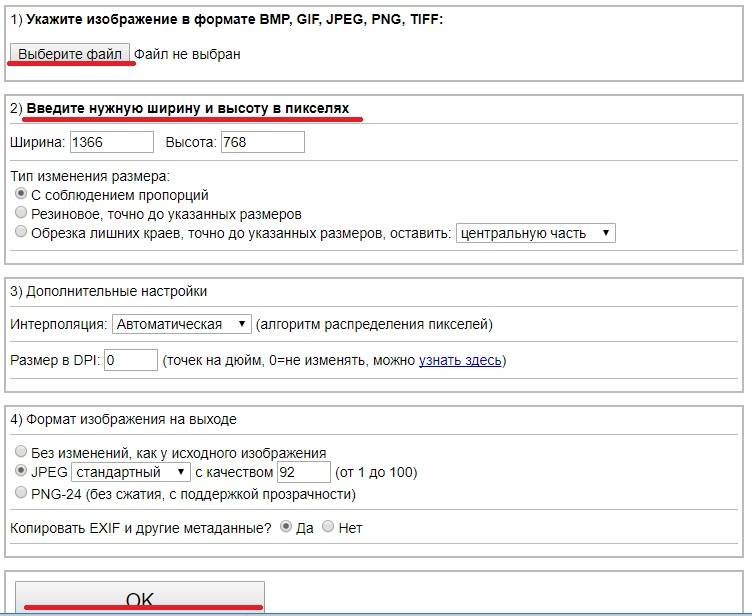Click the 'Введите нужную ширину и высоту' heading

188,108
